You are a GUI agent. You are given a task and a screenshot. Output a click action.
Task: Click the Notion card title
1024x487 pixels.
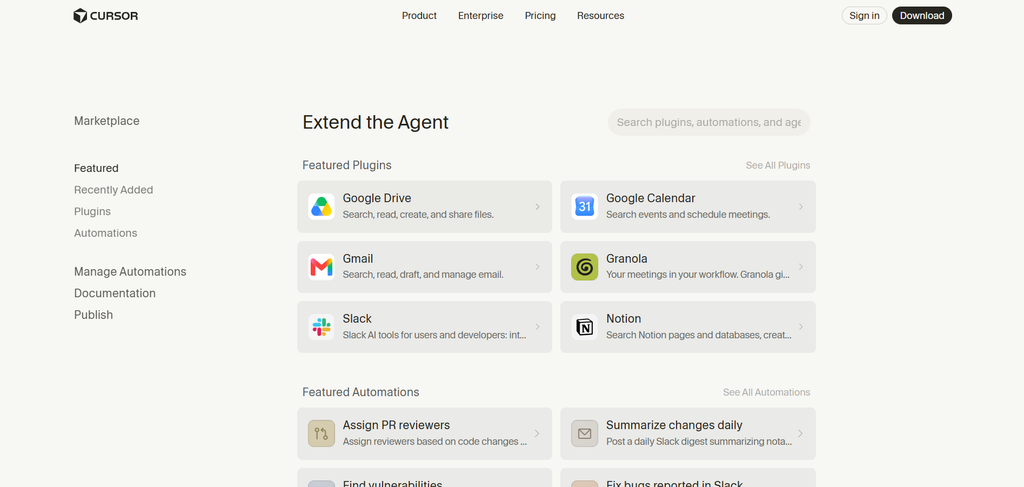coord(624,319)
